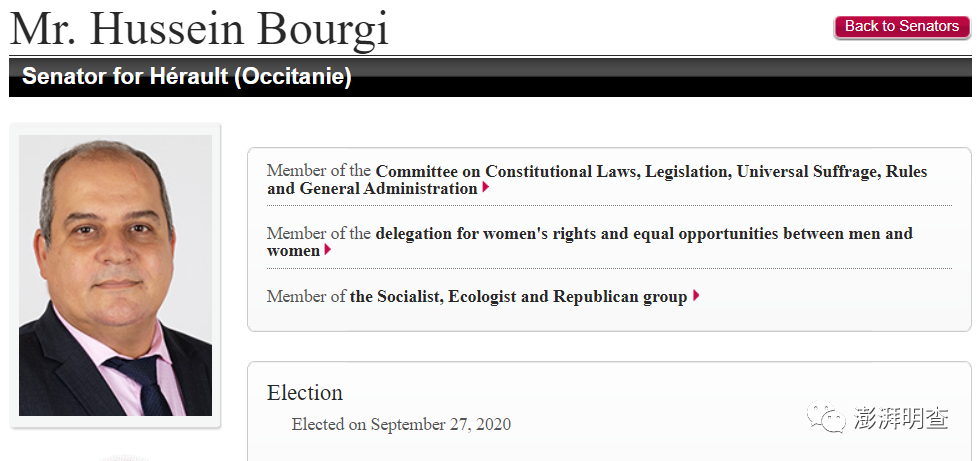
Task: Open Socialist, Ecologist and Republican group link
Action: [x=518, y=296]
